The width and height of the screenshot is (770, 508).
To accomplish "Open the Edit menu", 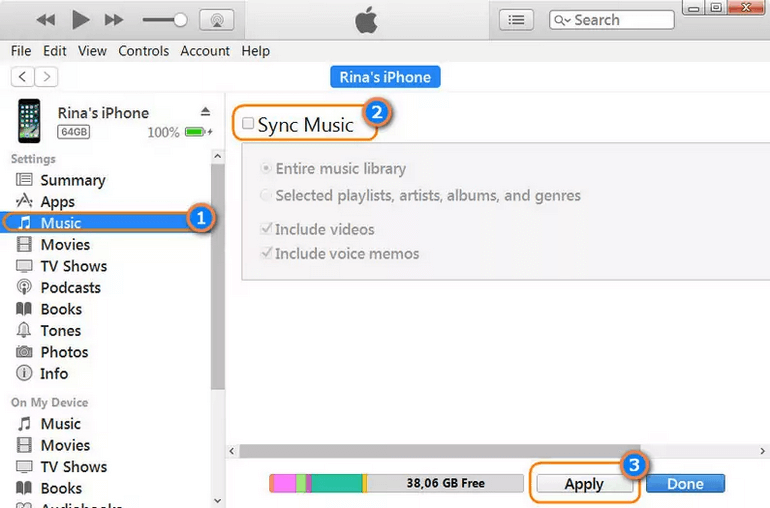I will click(55, 51).
